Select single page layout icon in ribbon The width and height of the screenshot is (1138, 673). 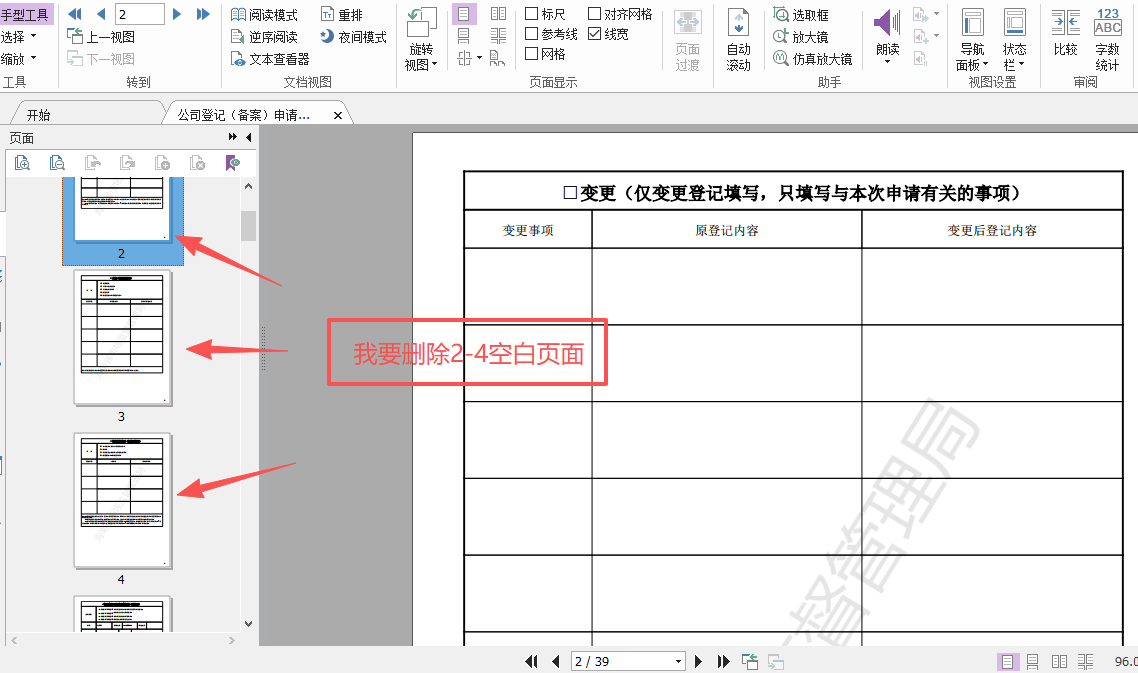[464, 14]
